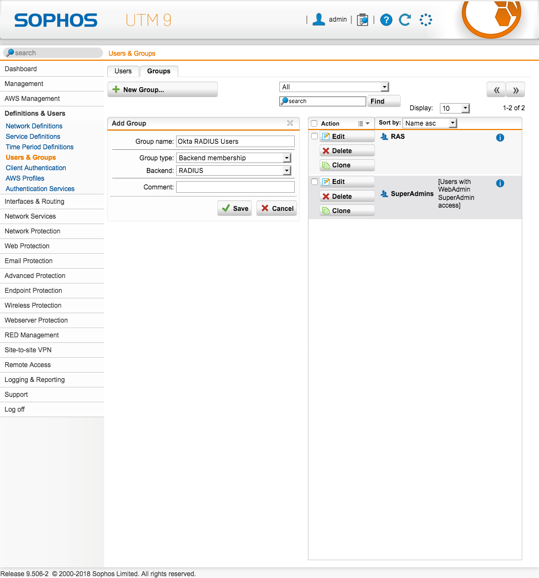Focus the Comment input field
The image size is (539, 578).
click(x=235, y=187)
